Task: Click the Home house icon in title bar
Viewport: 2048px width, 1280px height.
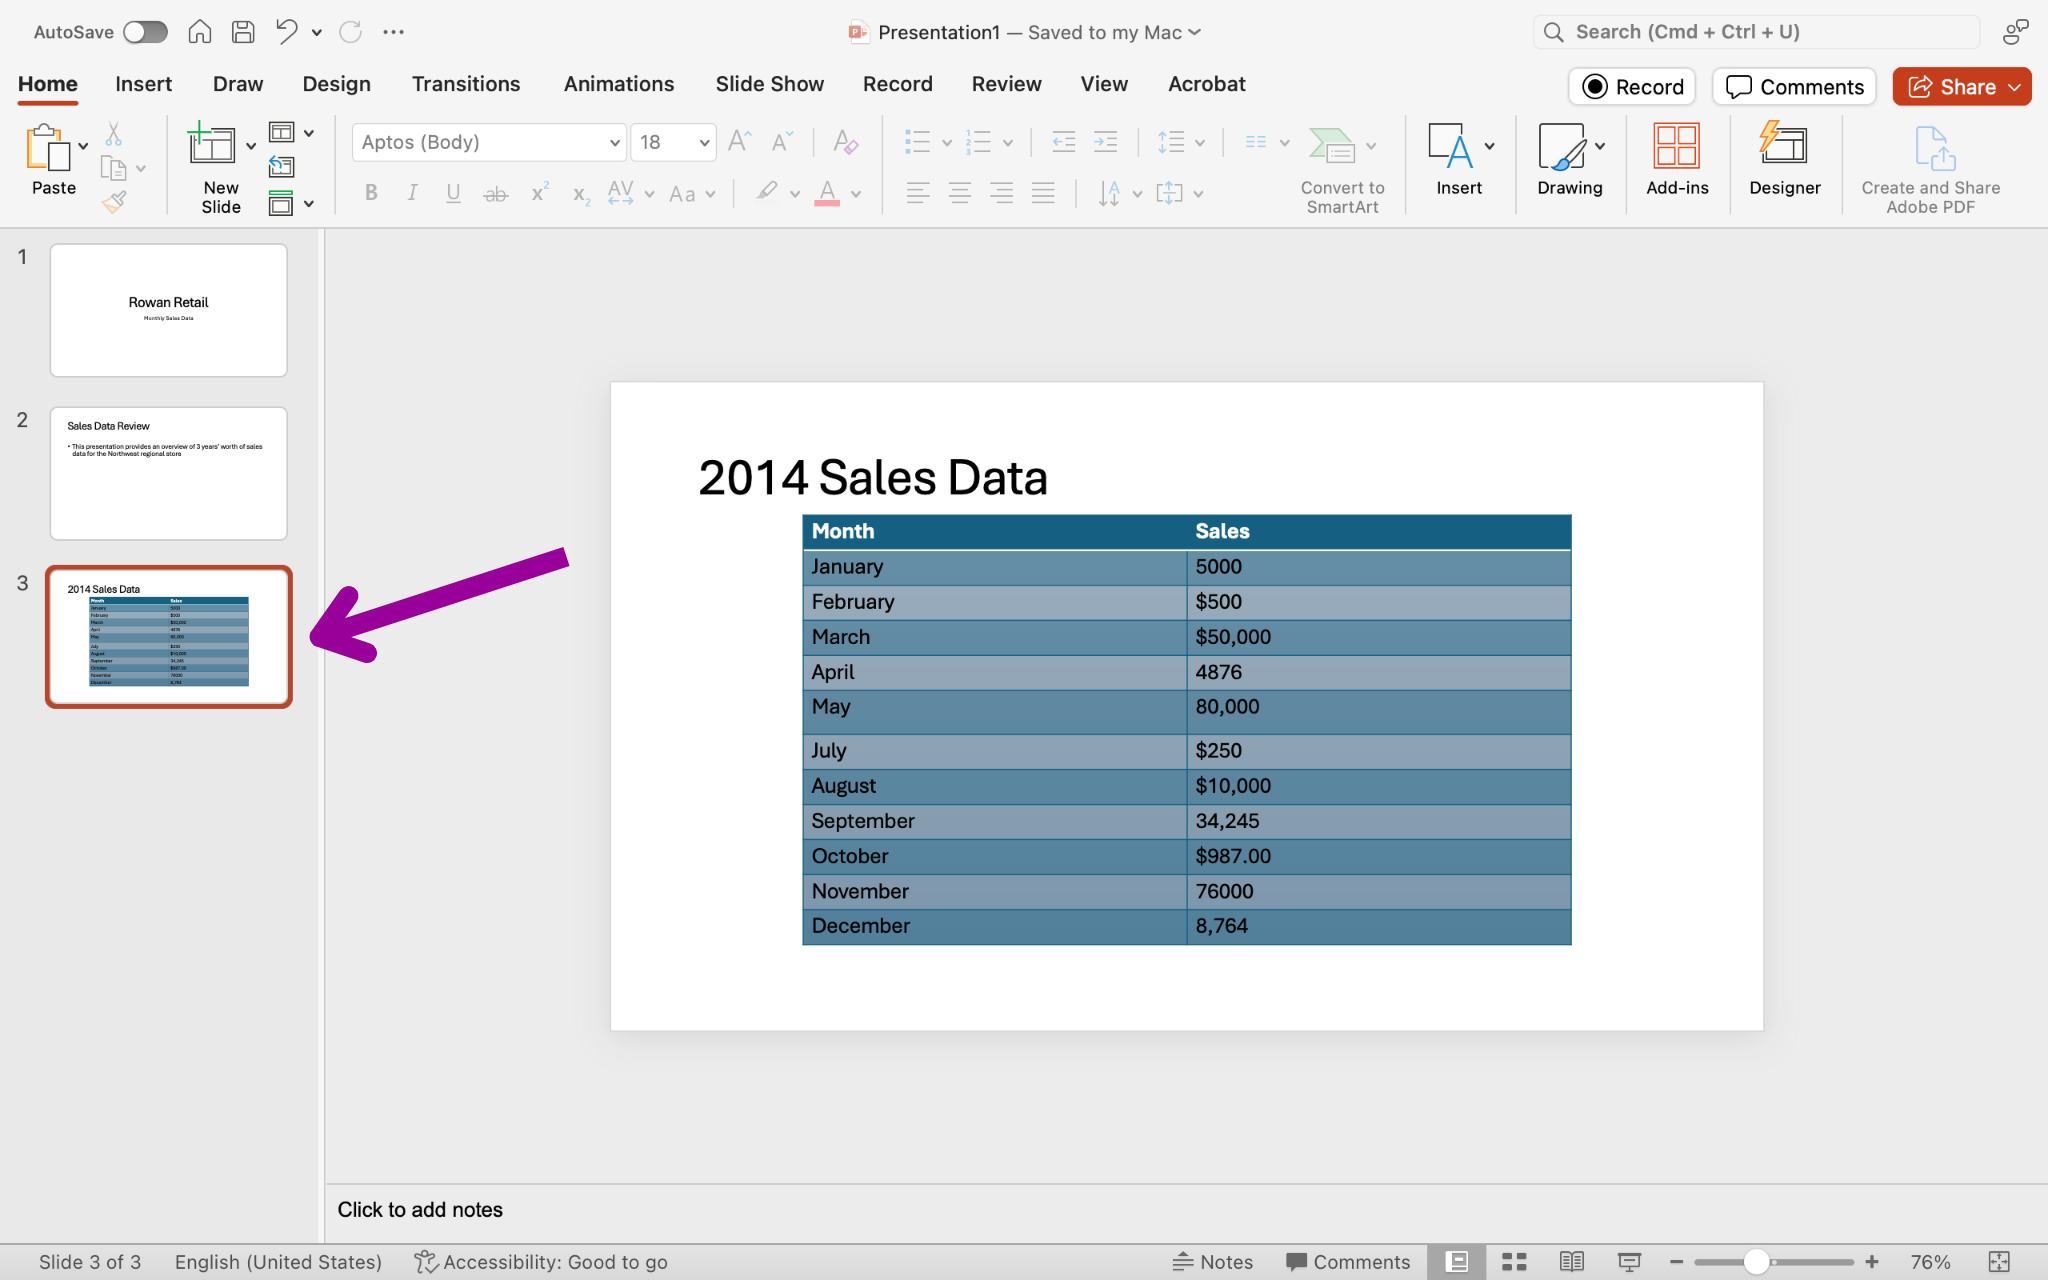Action: pyautogui.click(x=200, y=32)
